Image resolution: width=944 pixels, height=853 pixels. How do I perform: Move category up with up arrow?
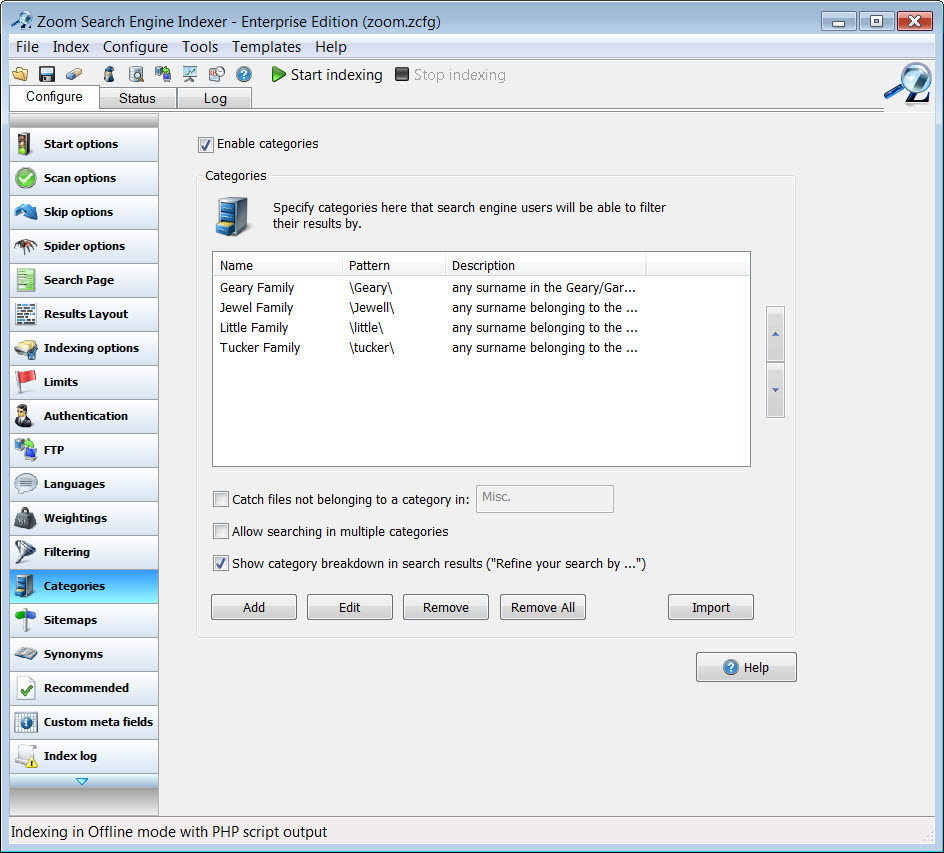775,334
